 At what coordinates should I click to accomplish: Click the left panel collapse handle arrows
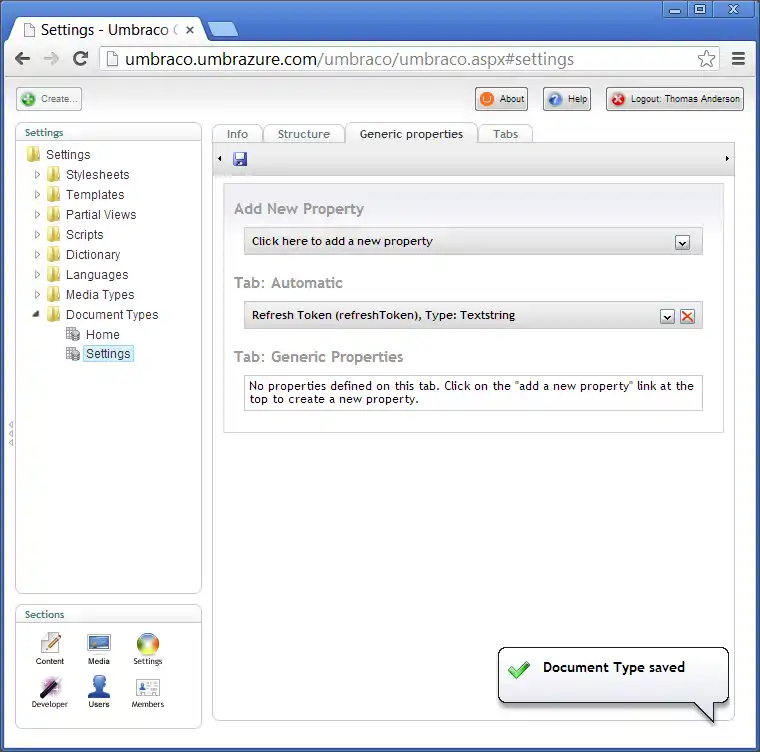tap(11, 433)
